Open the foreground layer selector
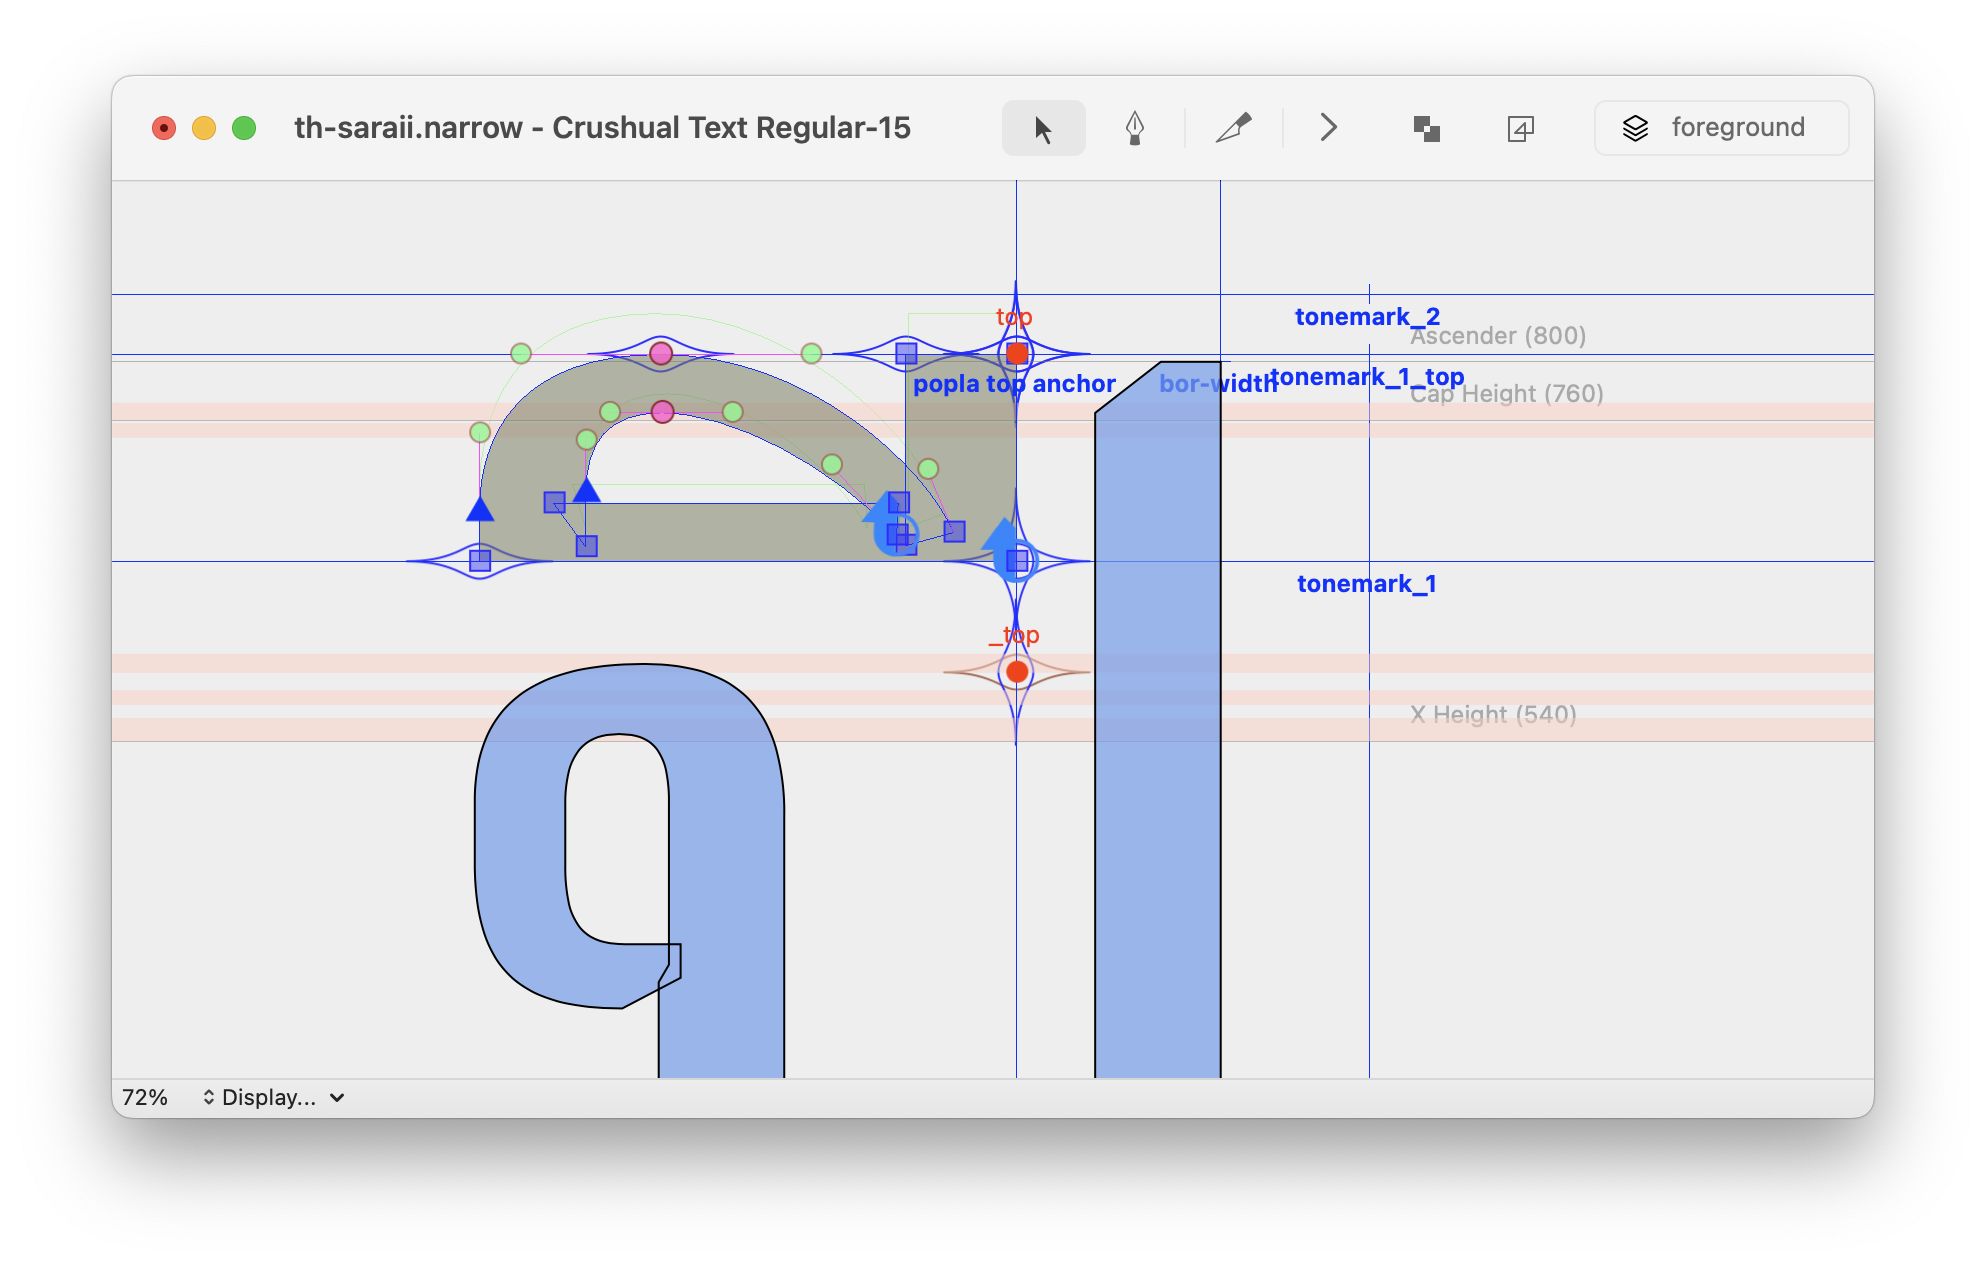1986x1266 pixels. (x=1720, y=128)
